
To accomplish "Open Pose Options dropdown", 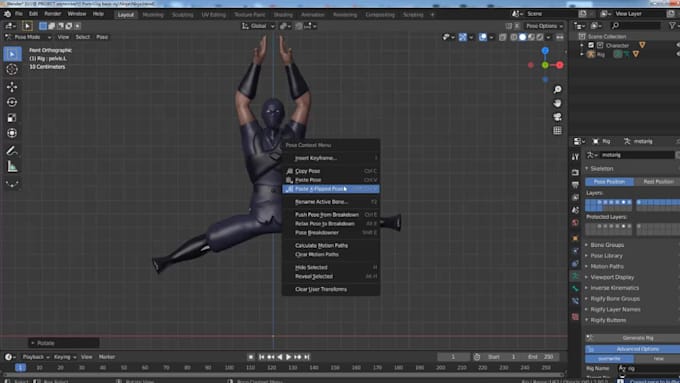I will coord(544,26).
